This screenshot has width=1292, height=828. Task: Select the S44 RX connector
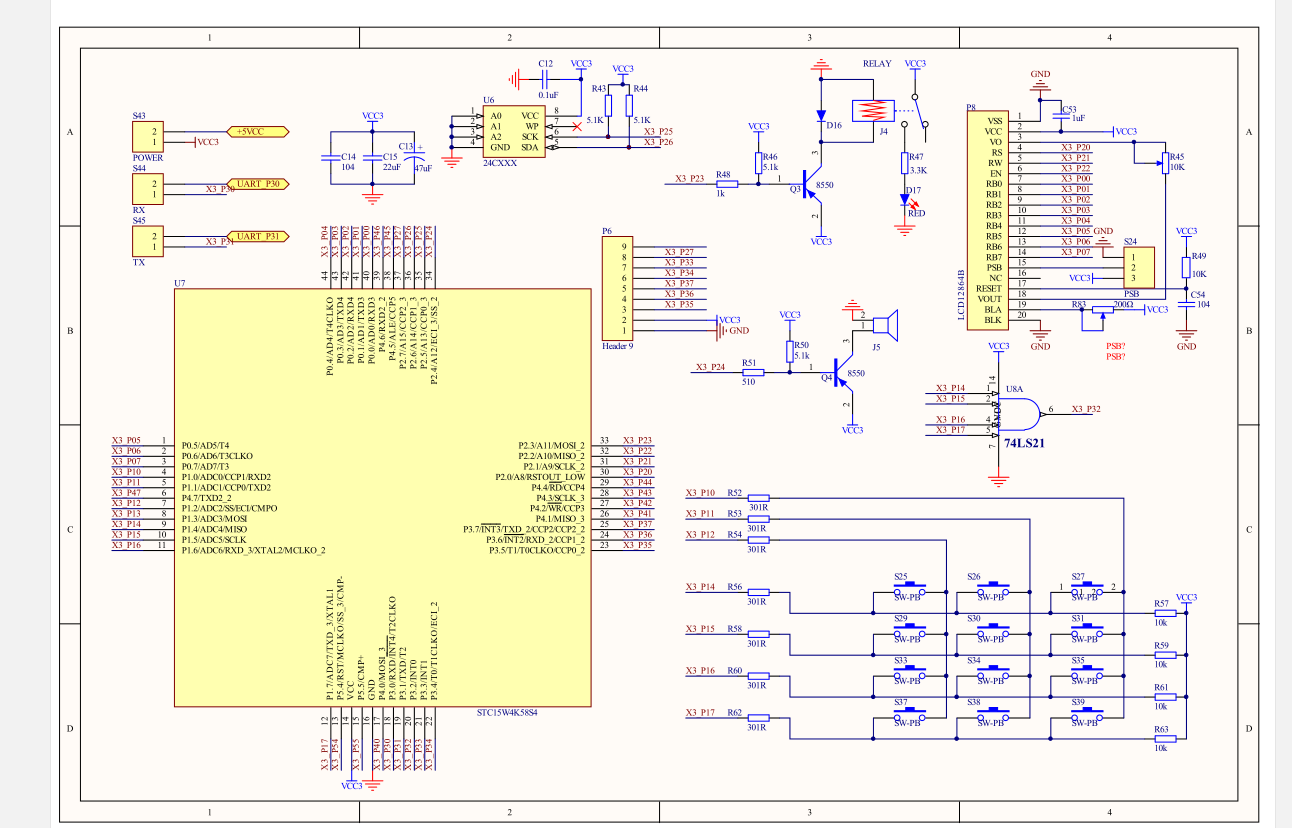(148, 189)
